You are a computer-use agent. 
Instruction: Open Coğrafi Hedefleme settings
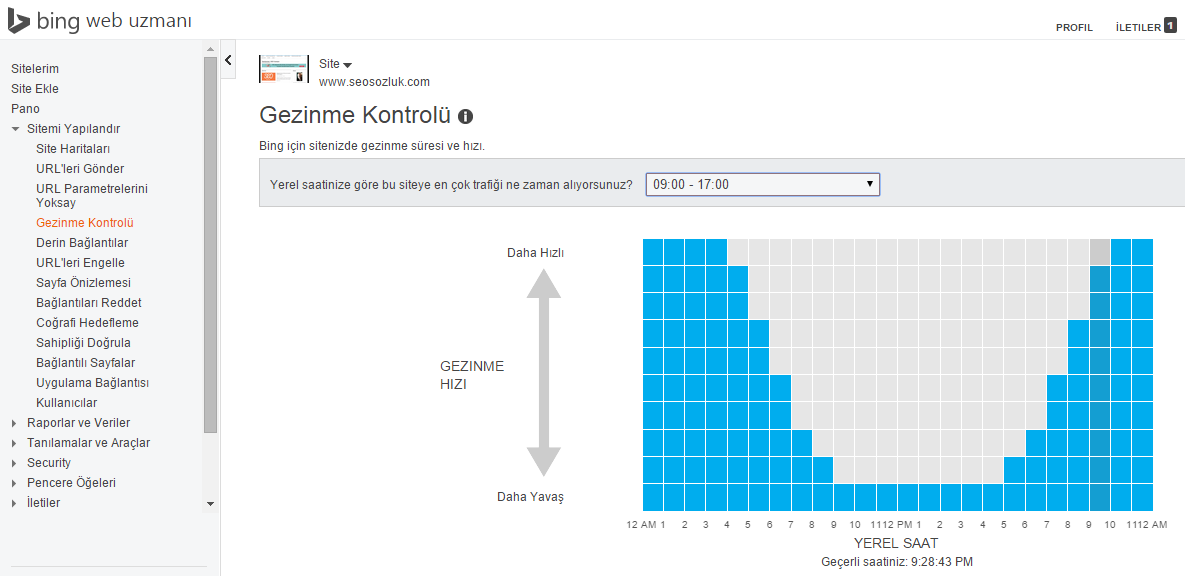coord(87,323)
